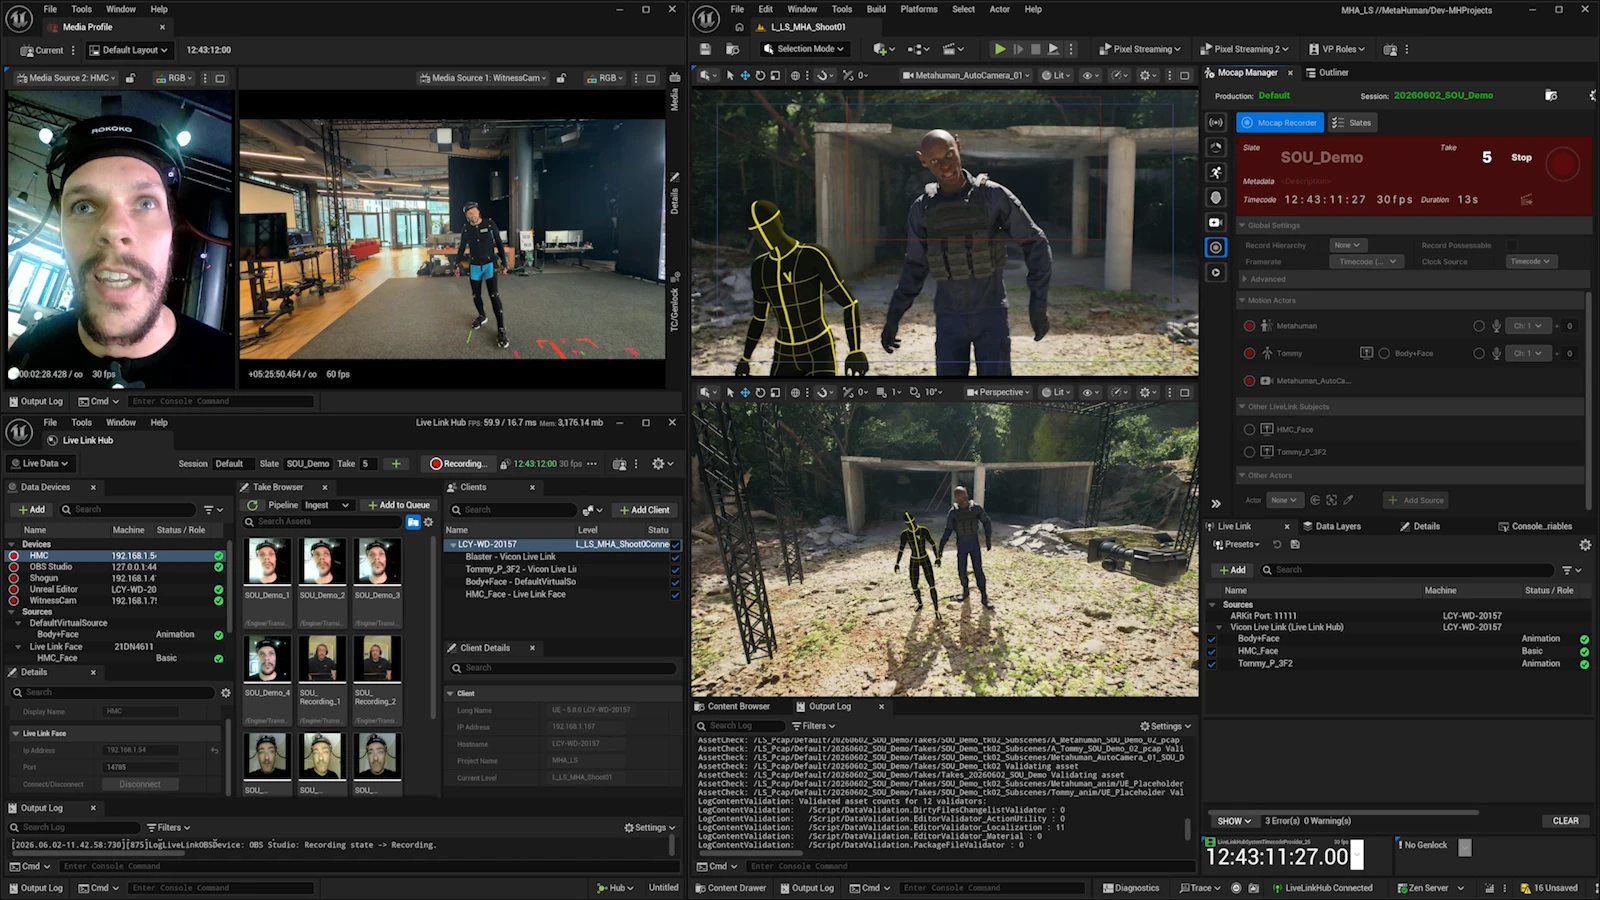Open the face icon tab in Mocap Manager sidebar

click(x=1216, y=197)
